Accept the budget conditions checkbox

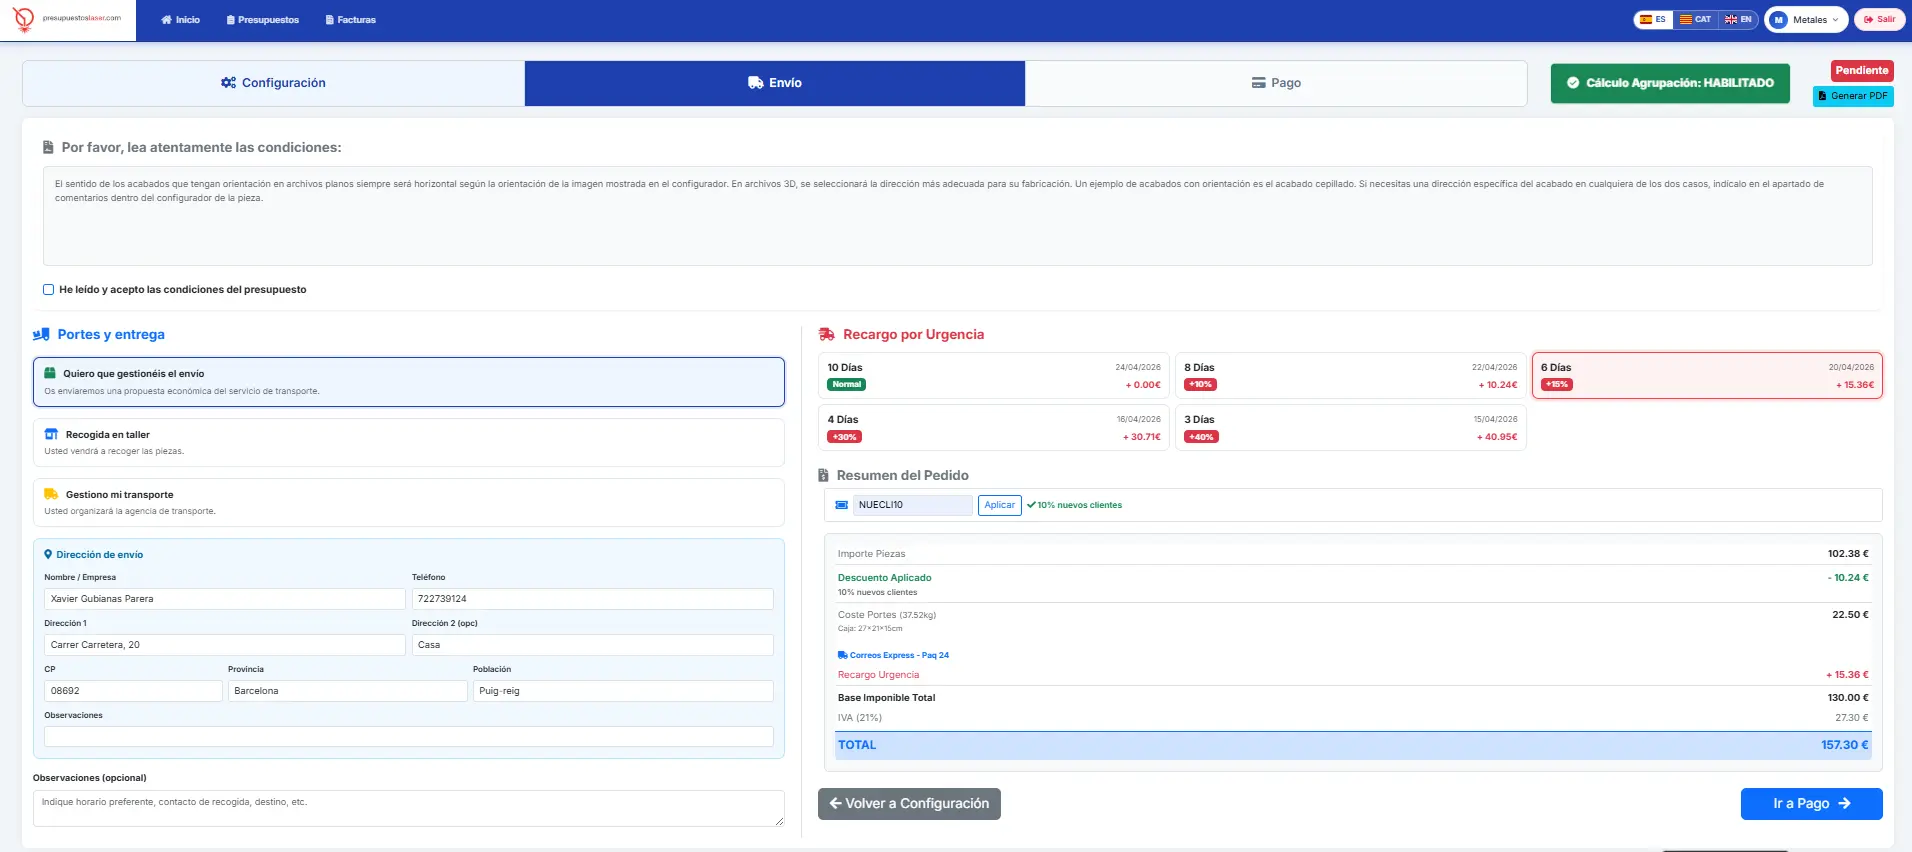point(48,290)
